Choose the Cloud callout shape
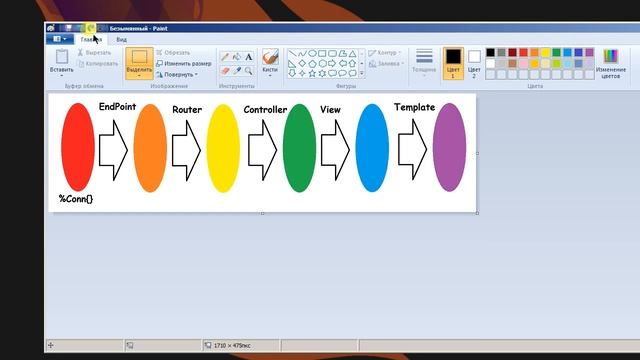640x360 pixels. [352, 73]
